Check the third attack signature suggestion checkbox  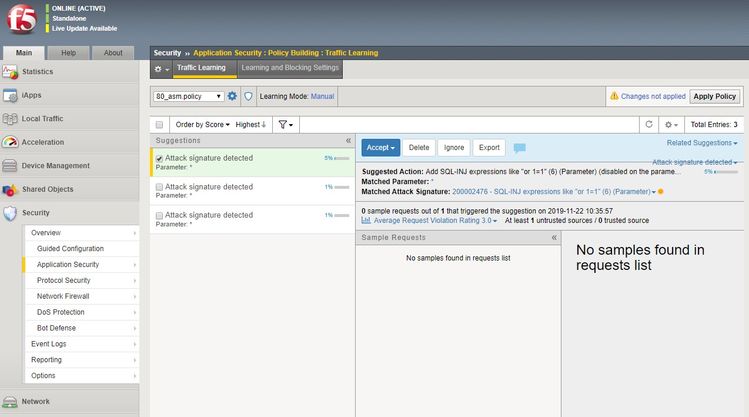tap(159, 216)
